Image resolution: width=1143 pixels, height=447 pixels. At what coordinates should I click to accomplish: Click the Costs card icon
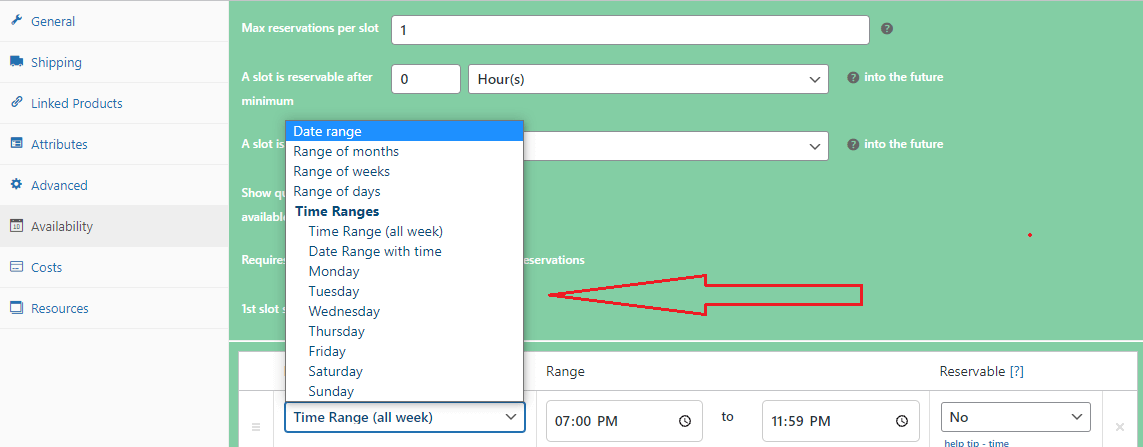pos(16,267)
